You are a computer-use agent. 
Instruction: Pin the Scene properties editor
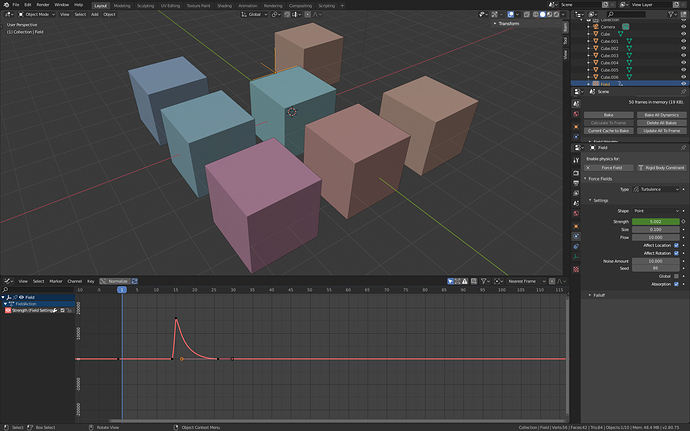(x=683, y=92)
